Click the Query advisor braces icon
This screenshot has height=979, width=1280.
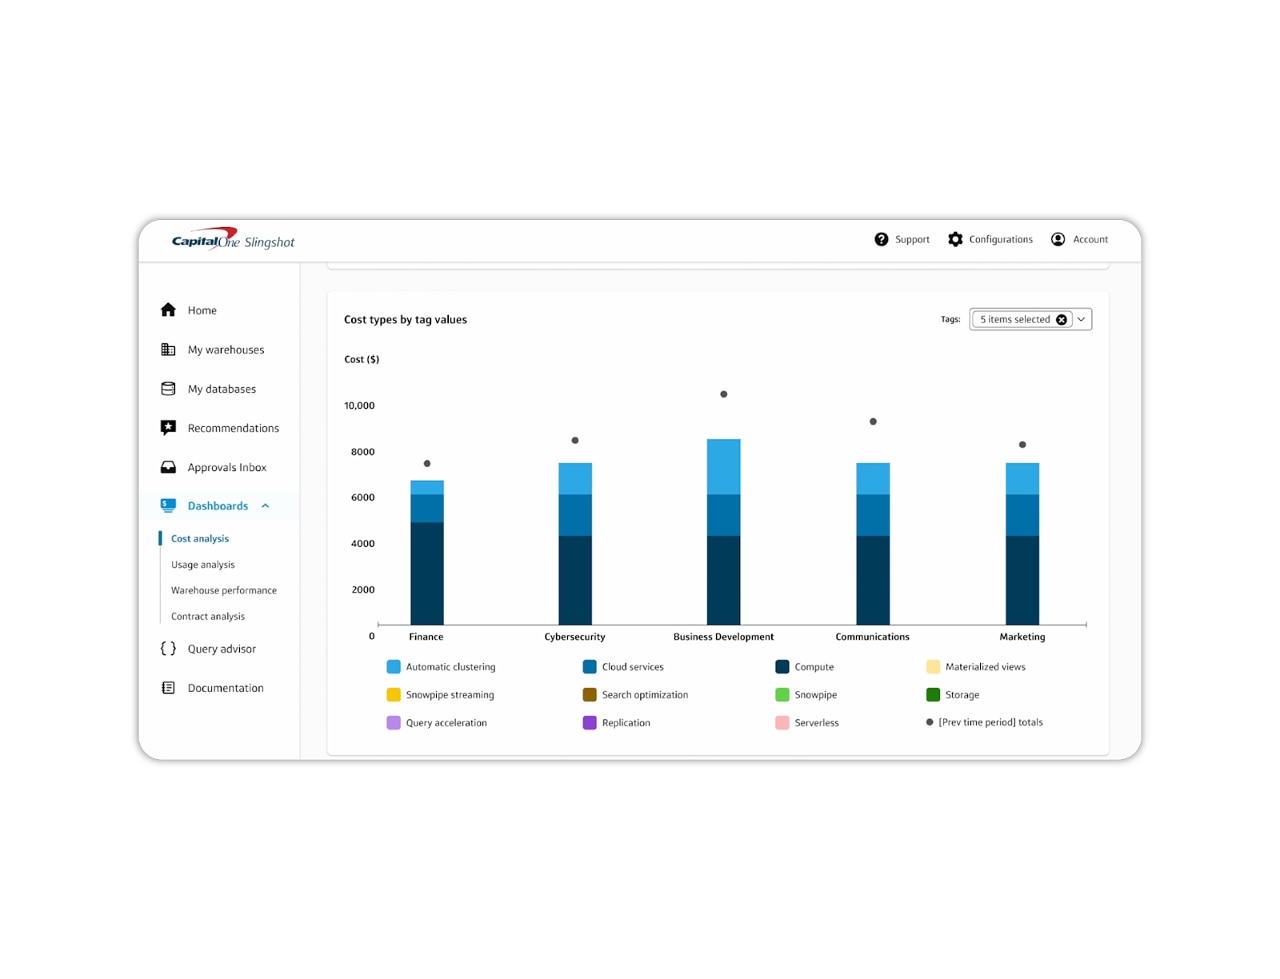coord(169,648)
